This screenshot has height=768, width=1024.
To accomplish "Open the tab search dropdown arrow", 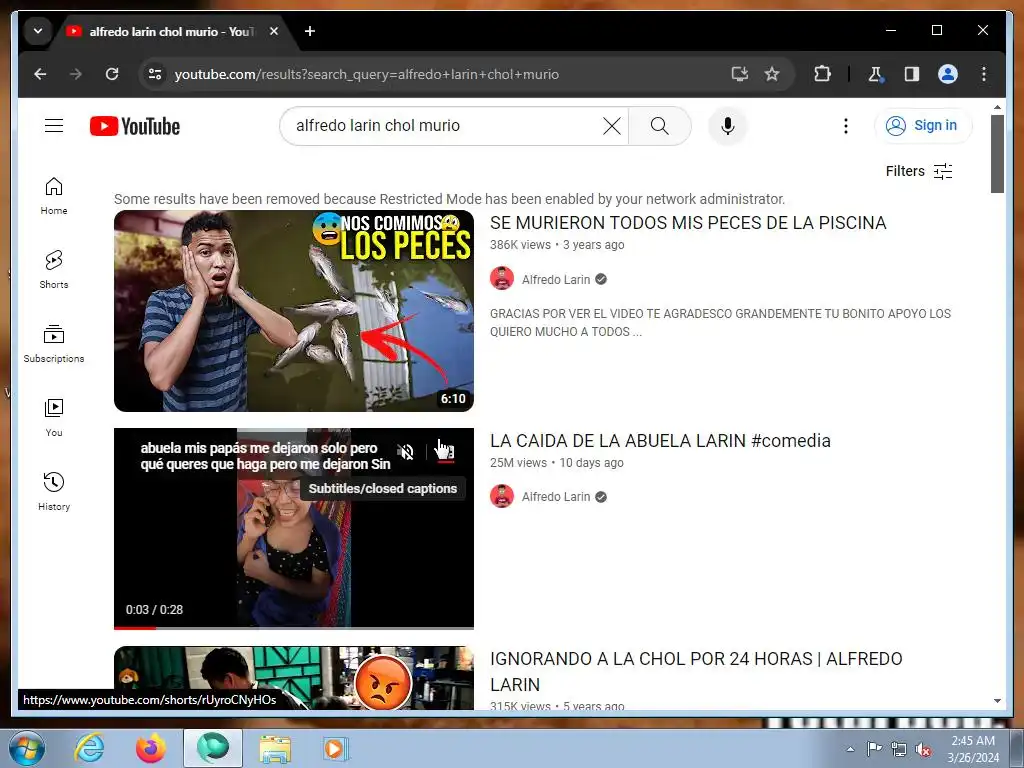I will pyautogui.click(x=38, y=31).
